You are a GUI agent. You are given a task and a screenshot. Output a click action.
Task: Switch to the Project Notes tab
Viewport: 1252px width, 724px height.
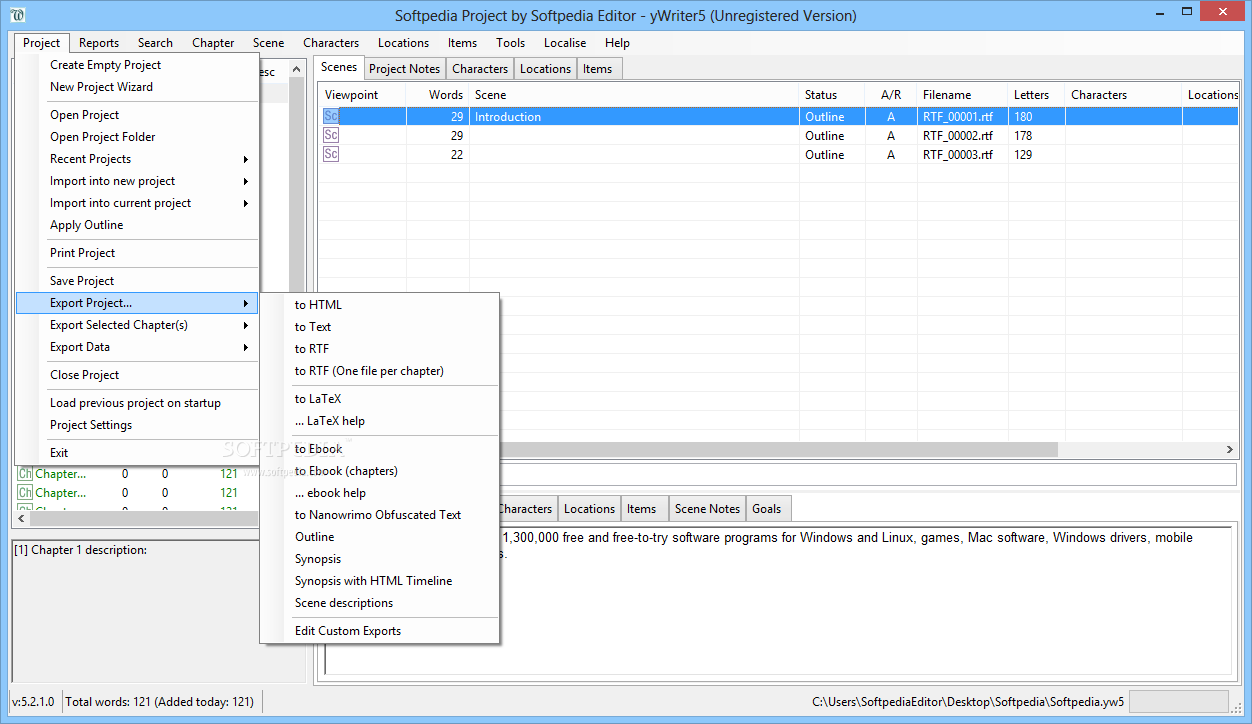pyautogui.click(x=404, y=69)
